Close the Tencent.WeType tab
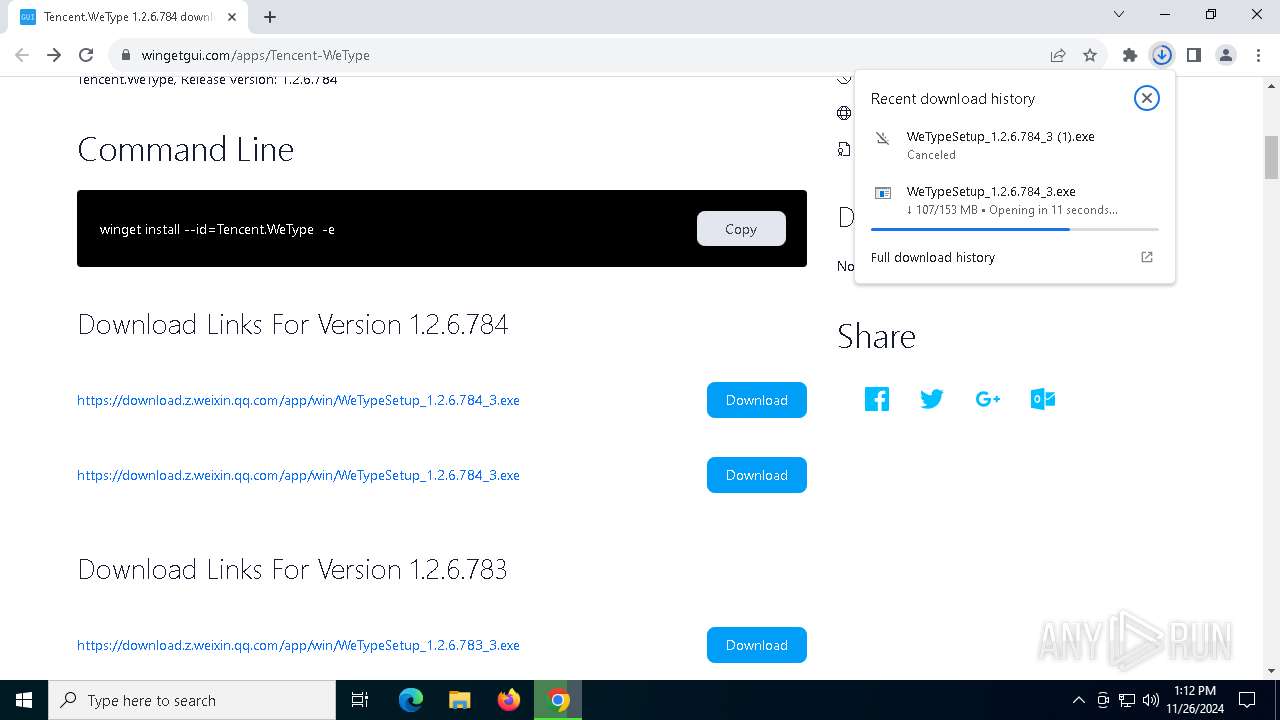 231,17
